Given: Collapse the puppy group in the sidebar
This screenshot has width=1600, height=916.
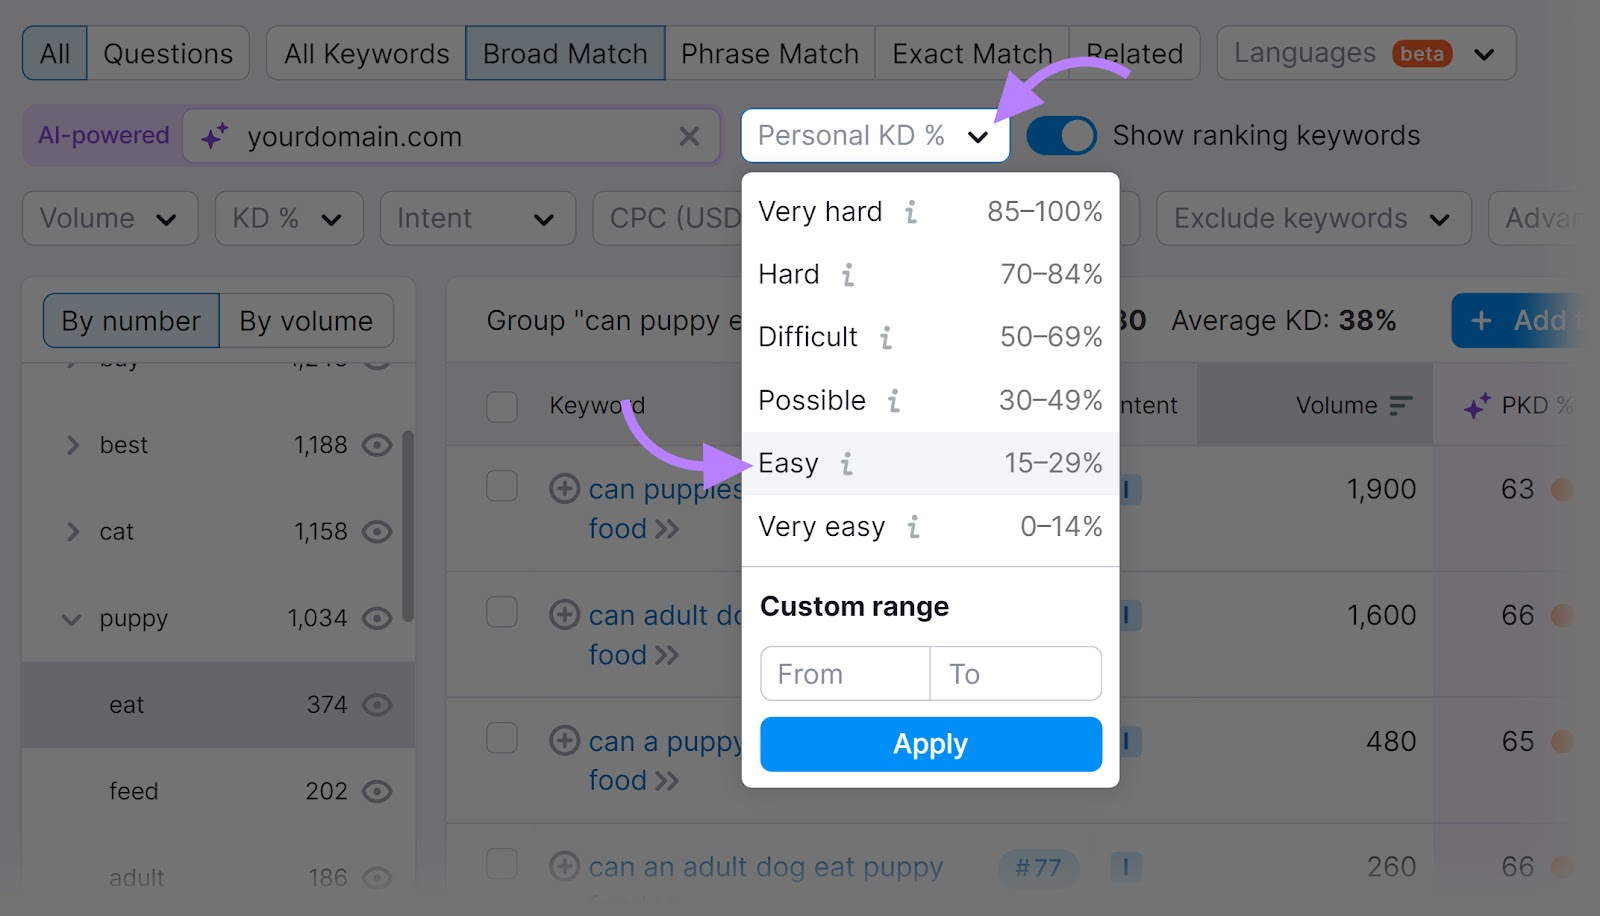Looking at the screenshot, I should [70, 618].
